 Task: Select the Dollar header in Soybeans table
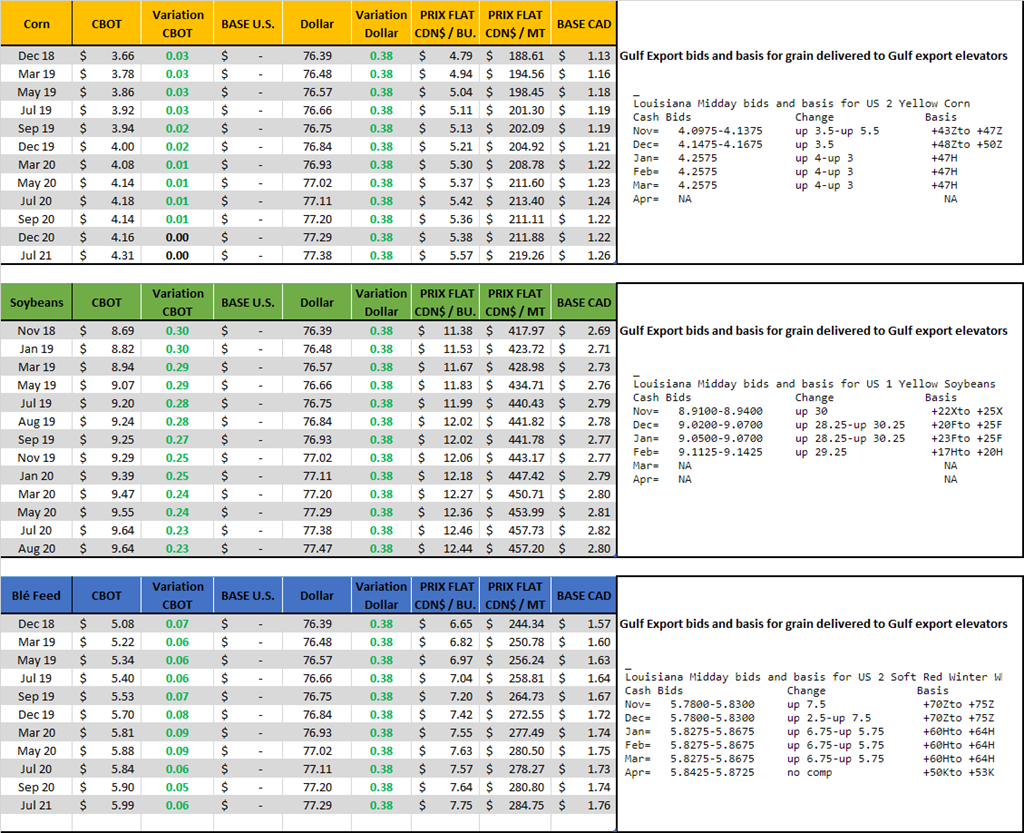(317, 302)
